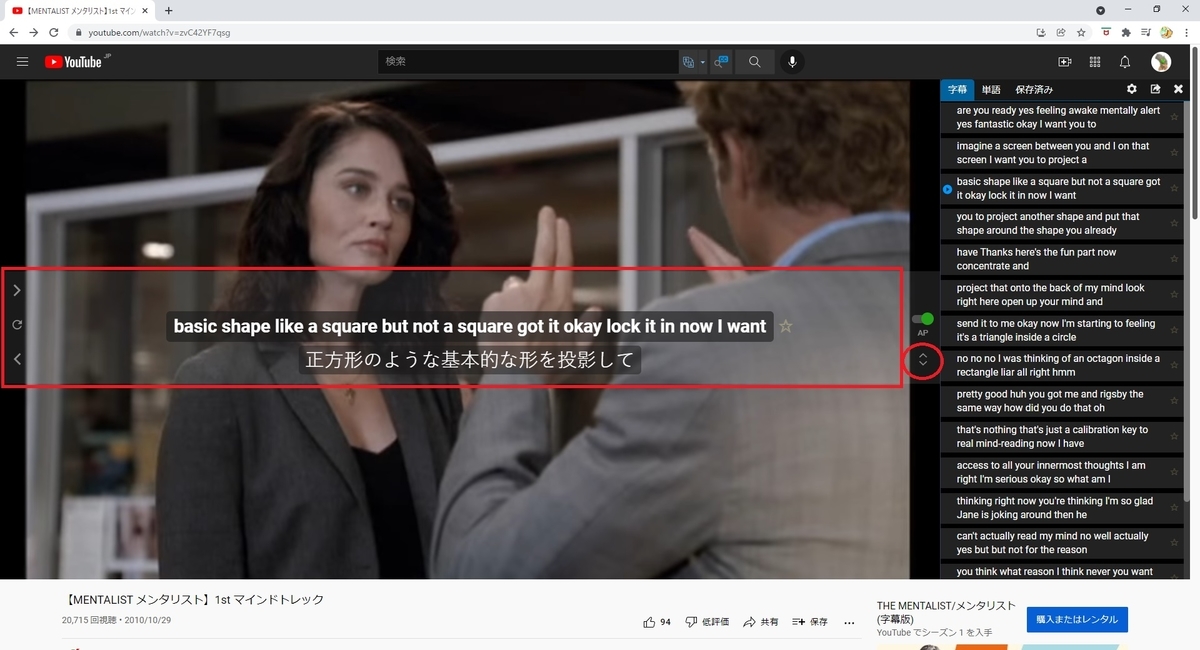Click the search magnifier button
The width and height of the screenshot is (1200, 650).
click(x=755, y=62)
